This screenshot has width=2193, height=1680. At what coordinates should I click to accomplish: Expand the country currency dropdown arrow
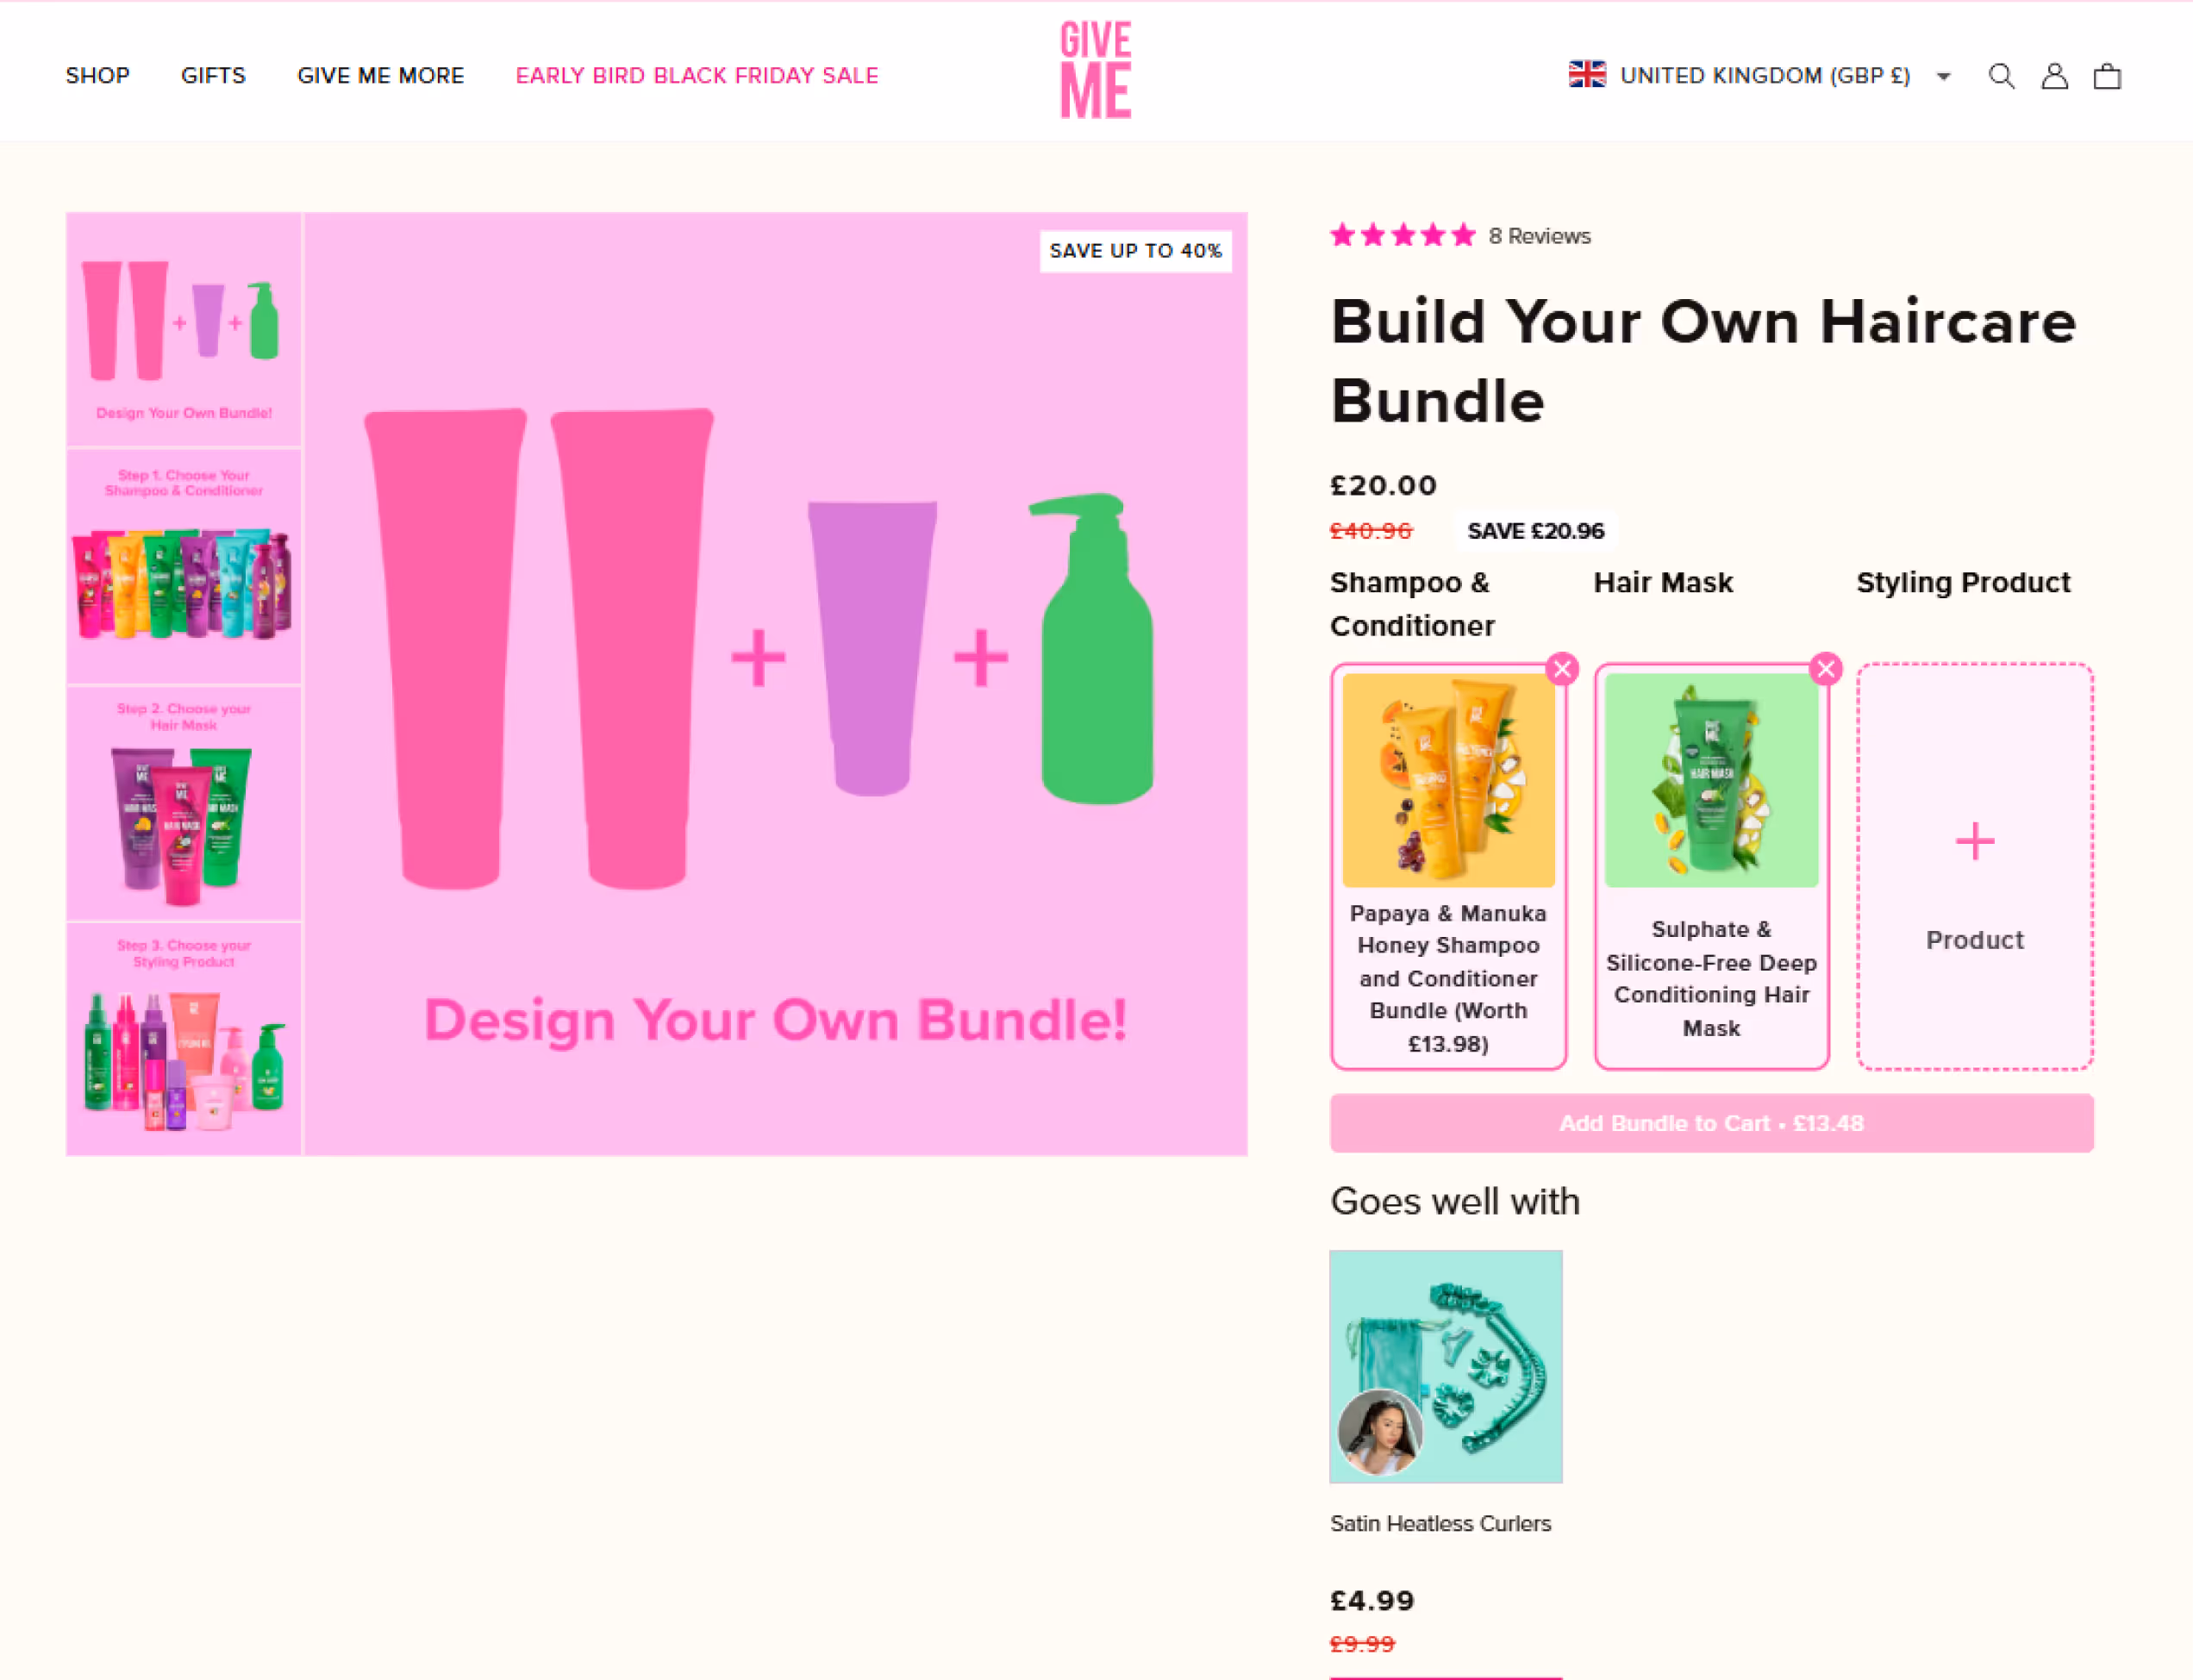(x=1944, y=76)
